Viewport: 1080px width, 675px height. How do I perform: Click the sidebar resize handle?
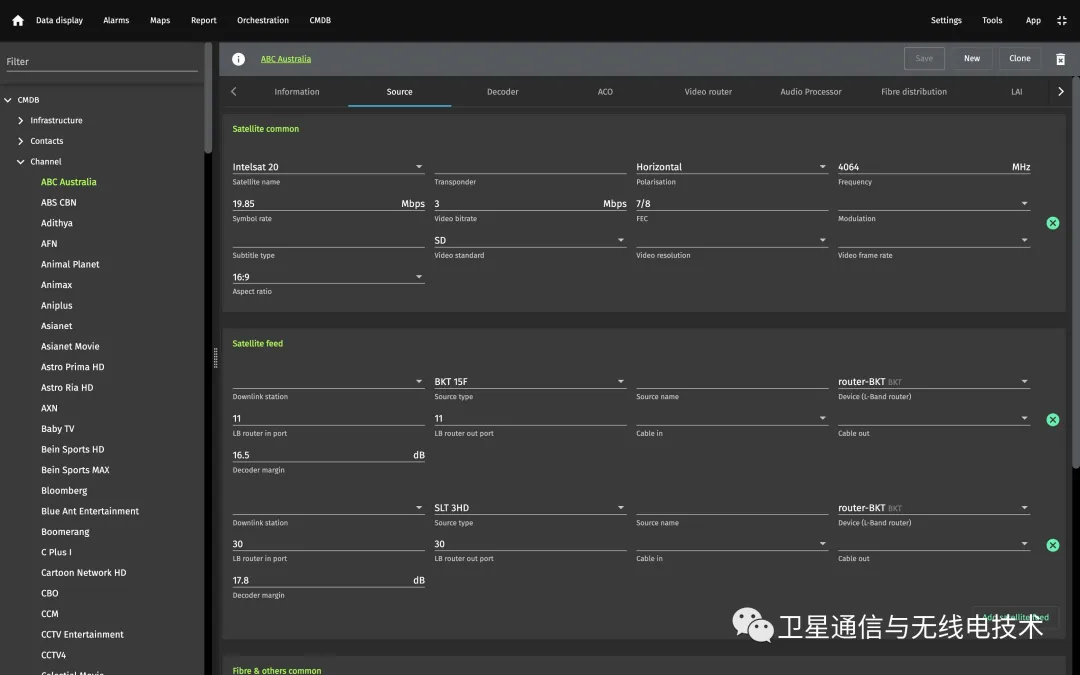216,358
